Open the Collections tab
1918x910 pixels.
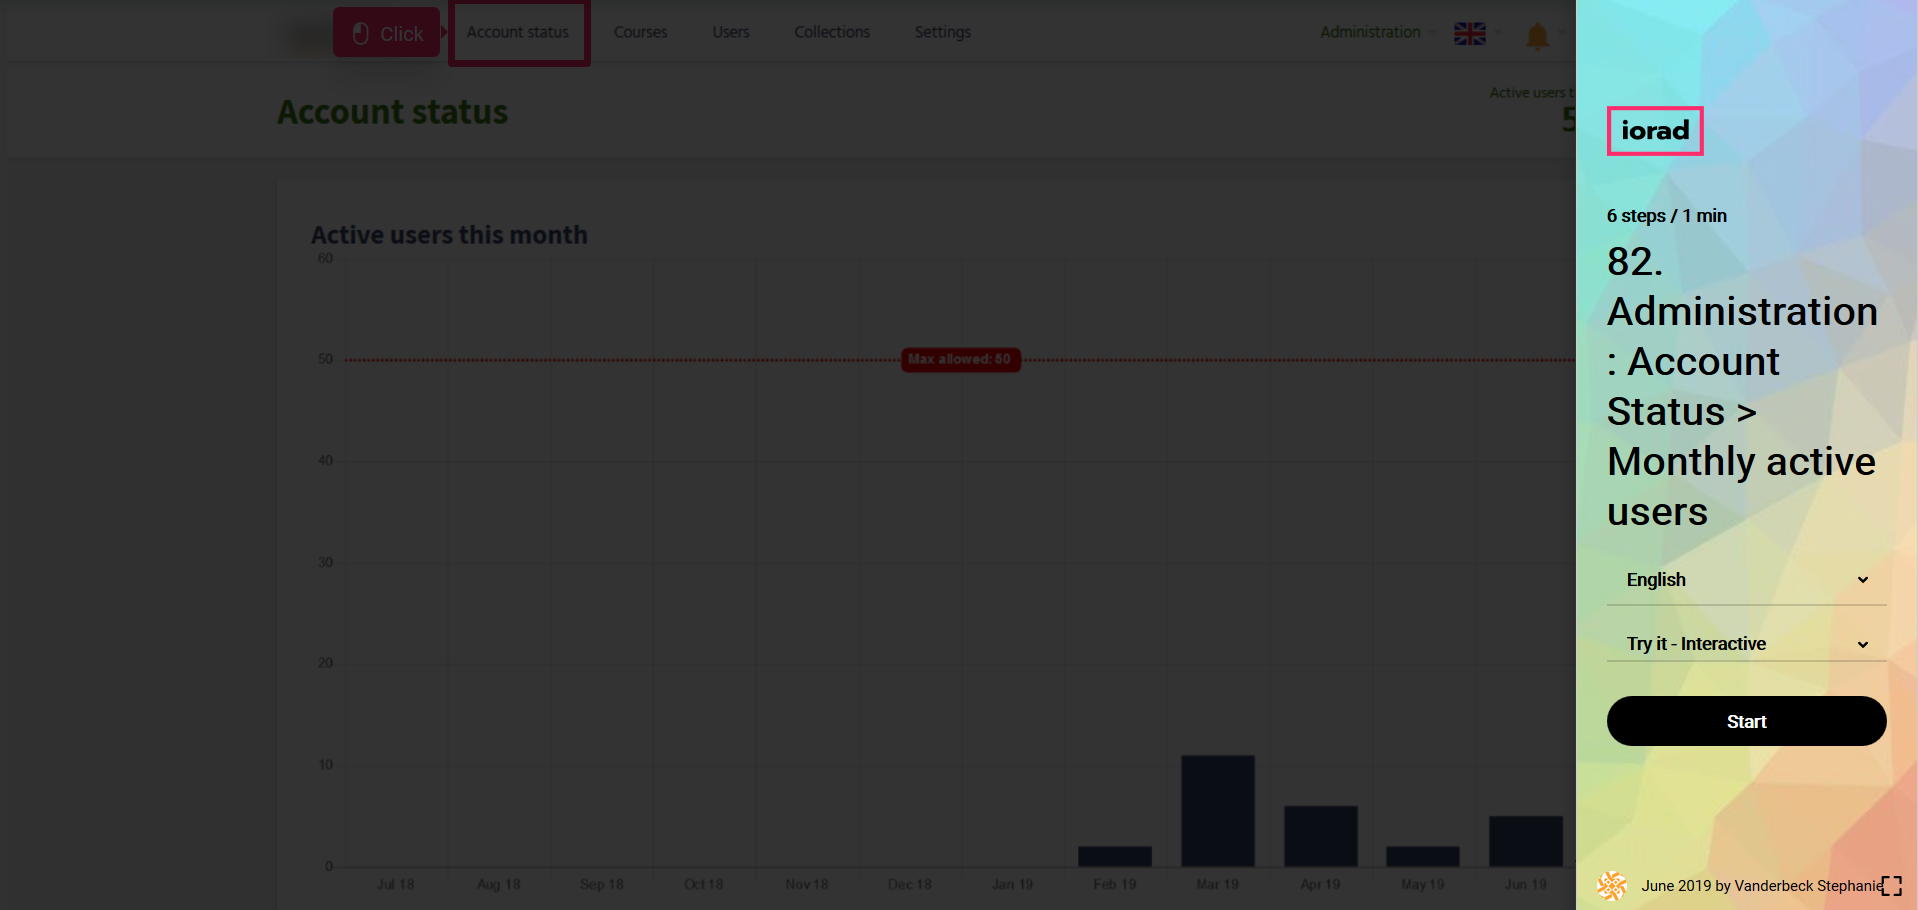(x=831, y=33)
